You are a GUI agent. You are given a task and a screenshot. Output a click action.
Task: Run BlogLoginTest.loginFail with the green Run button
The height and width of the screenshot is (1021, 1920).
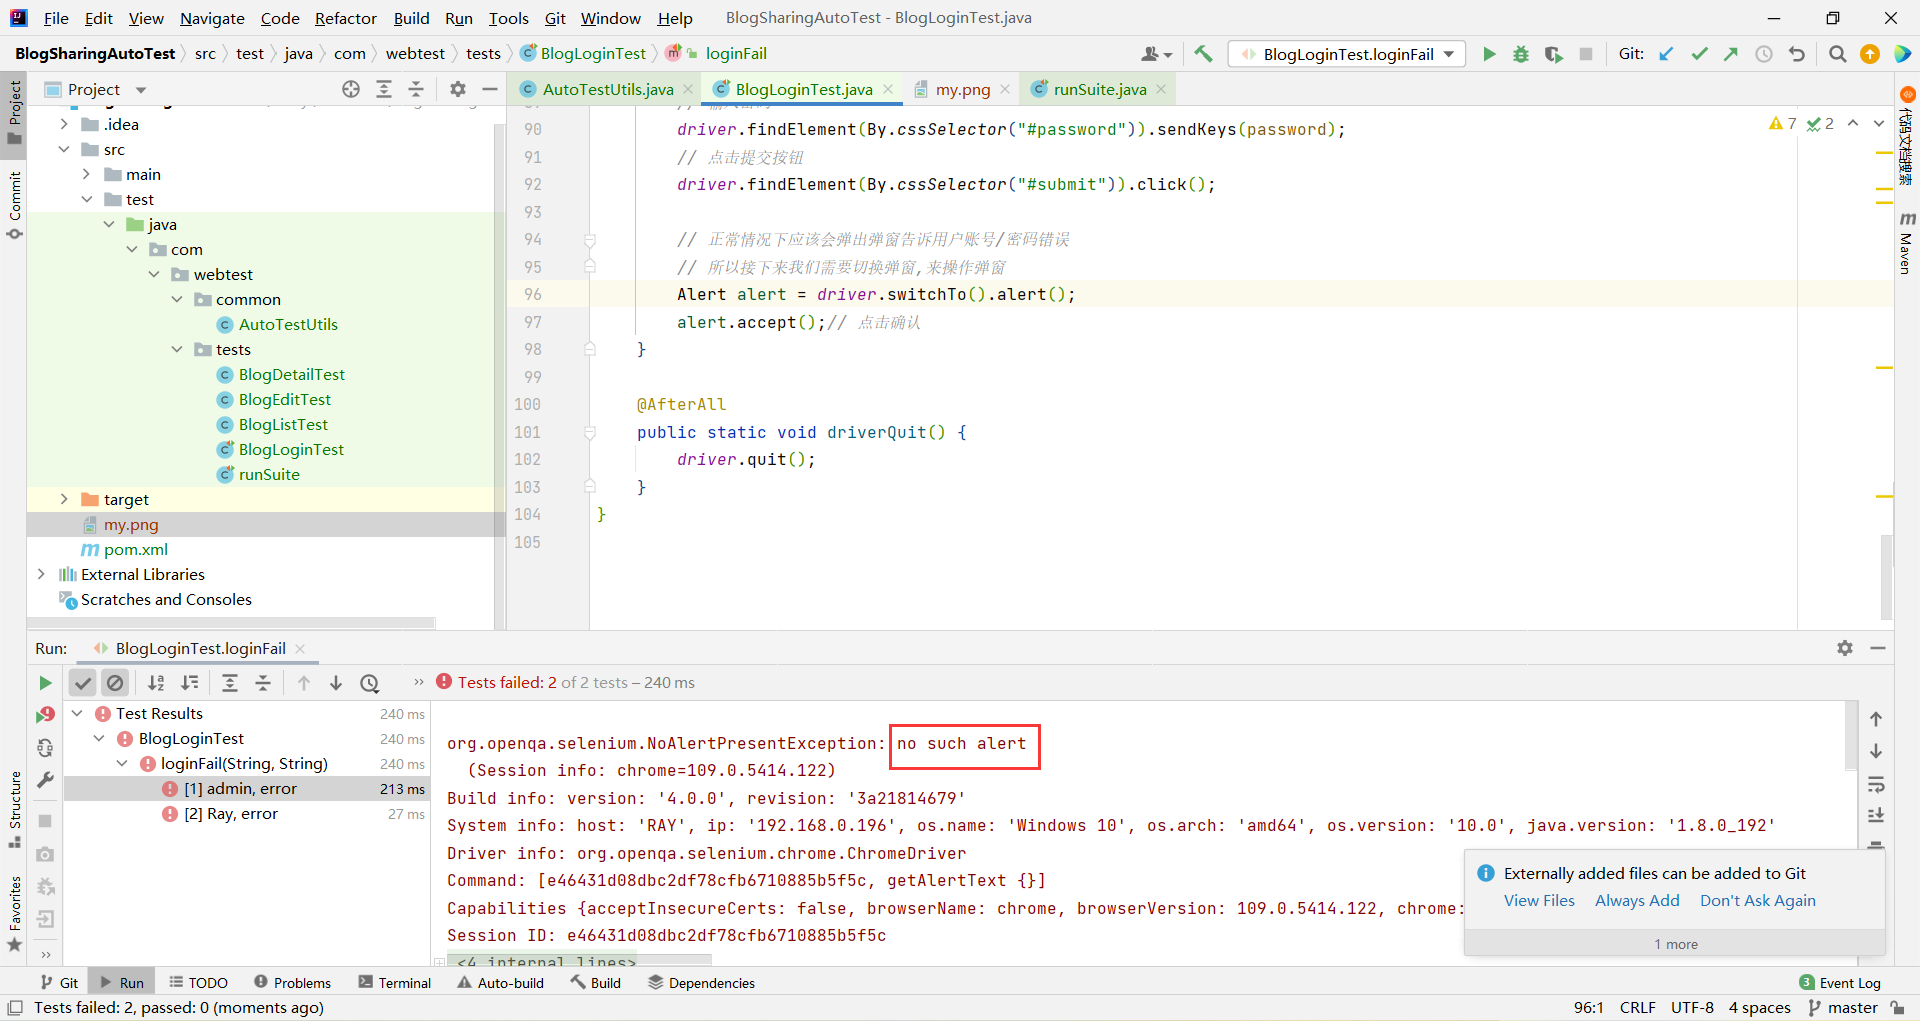point(1489,54)
